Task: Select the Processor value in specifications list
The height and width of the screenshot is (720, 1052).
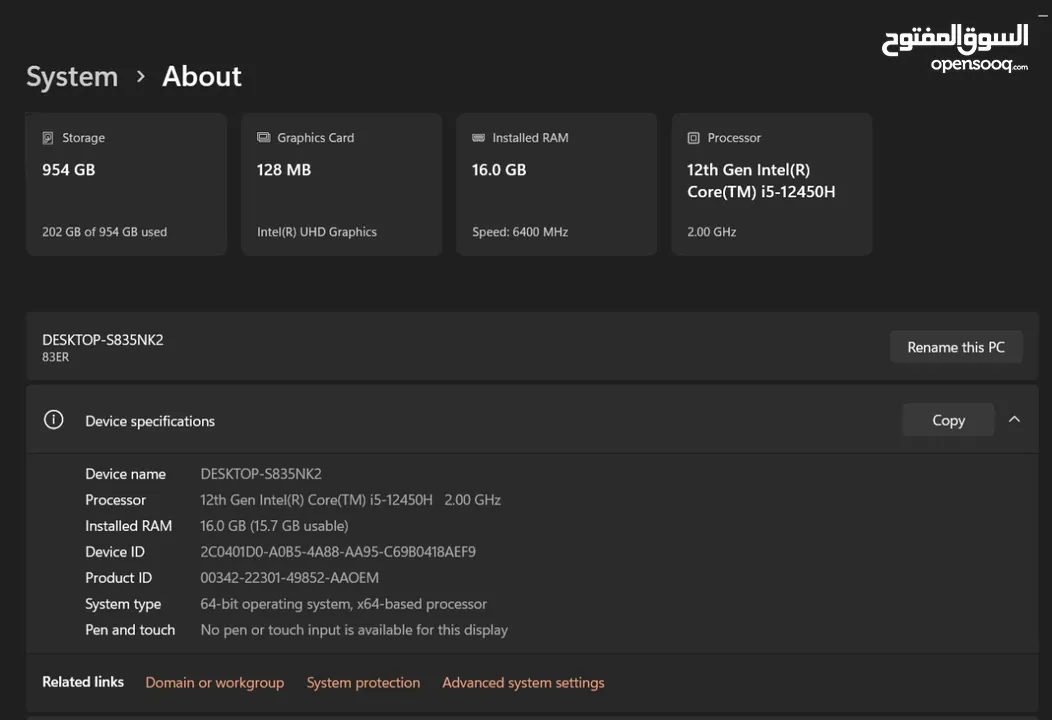Action: pos(350,500)
